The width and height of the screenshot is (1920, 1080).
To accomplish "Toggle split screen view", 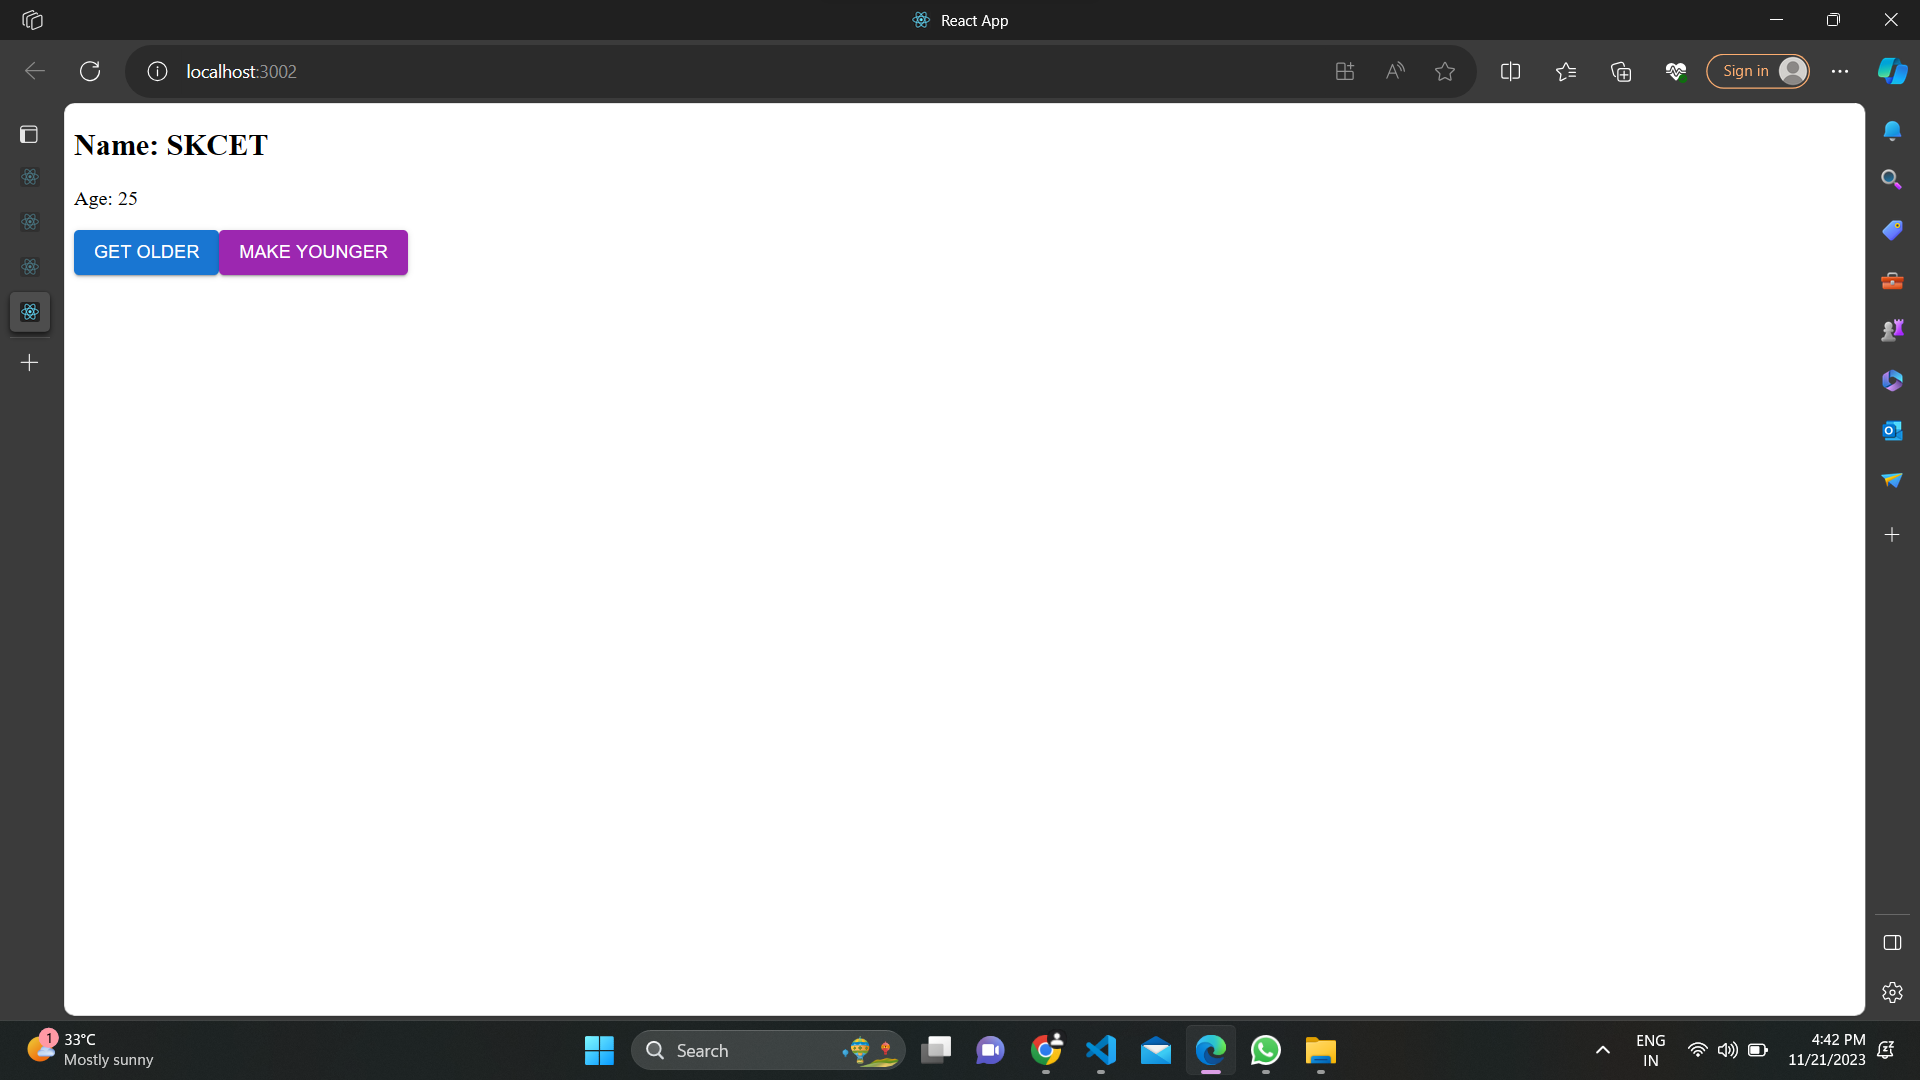I will 1510,71.
